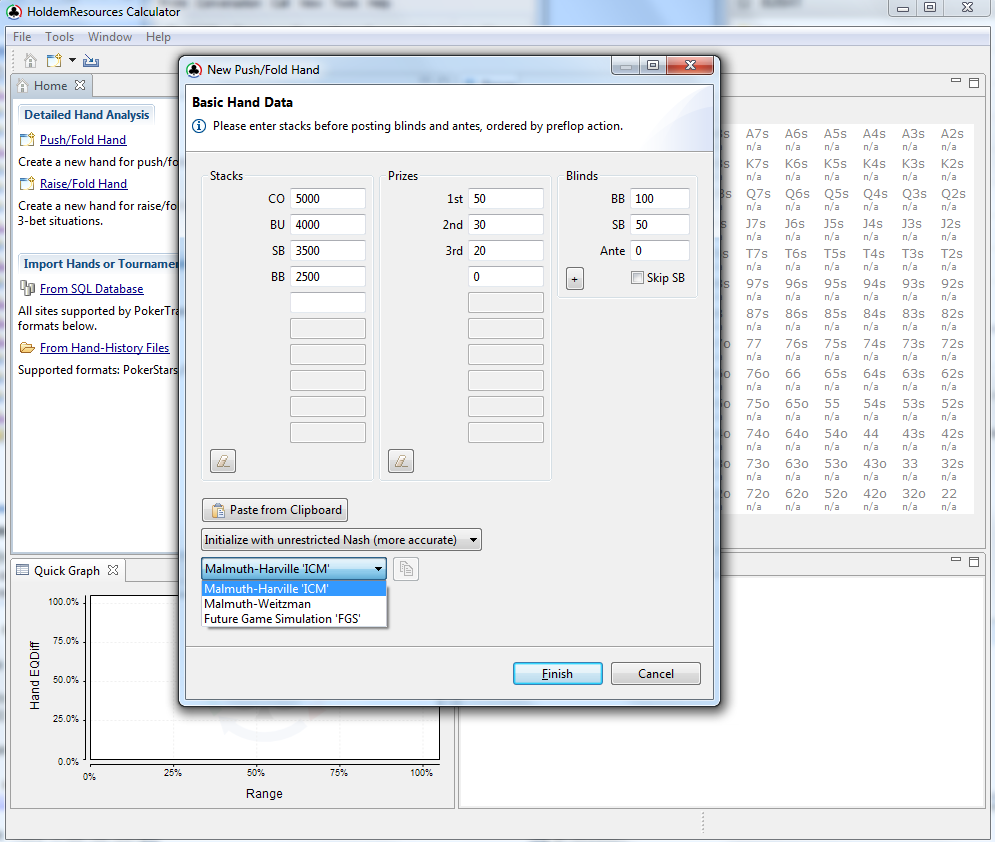
Task: Open the Nash initialization dropdown
Action: pos(341,540)
